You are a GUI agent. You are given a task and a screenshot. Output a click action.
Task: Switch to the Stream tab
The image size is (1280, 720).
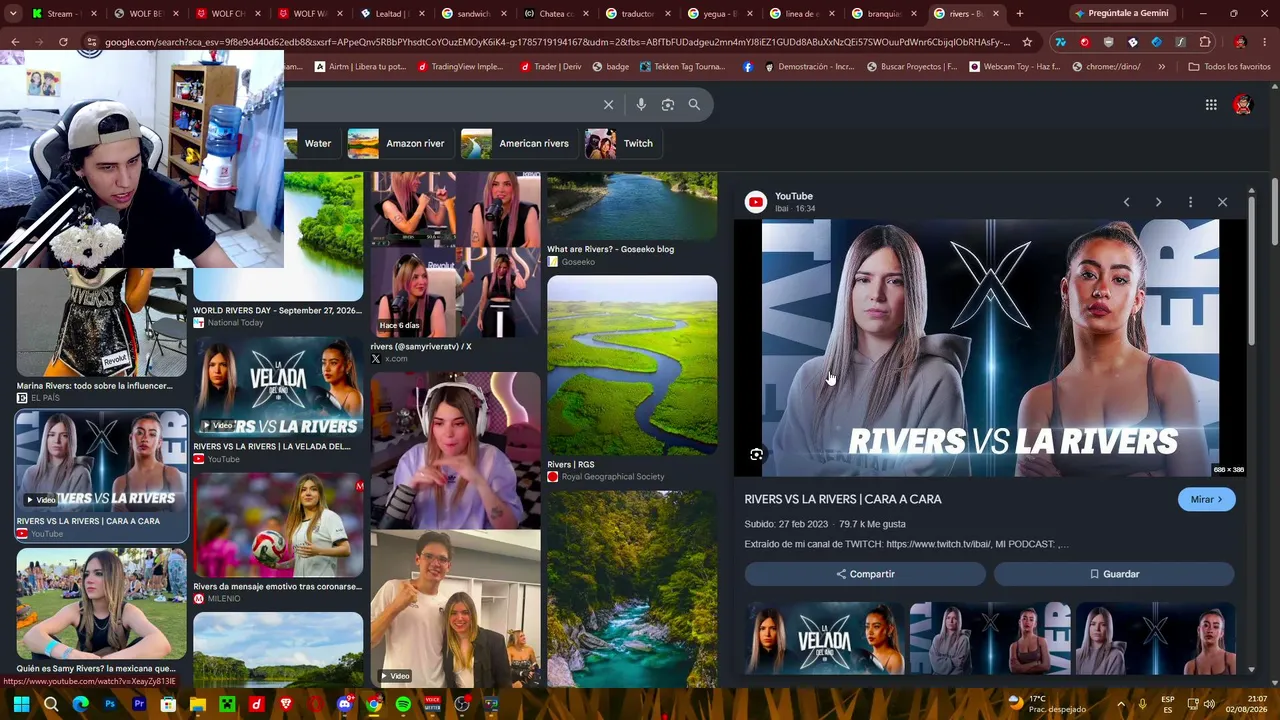pyautogui.click(x=63, y=14)
